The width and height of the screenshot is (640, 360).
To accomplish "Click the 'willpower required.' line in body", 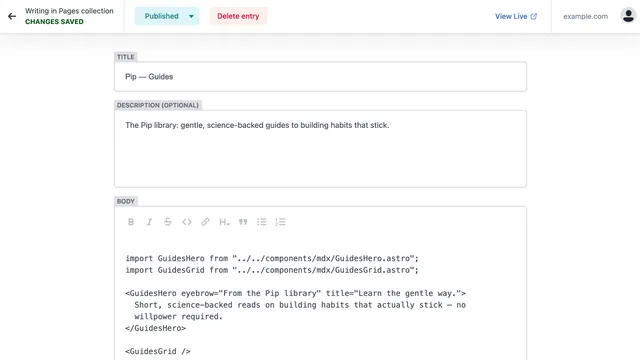I will (178, 316).
